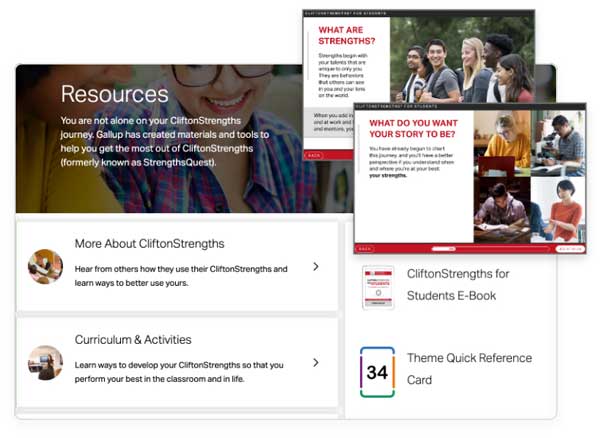Open the More About CliftonStrengths heading
The height and width of the screenshot is (438, 600).
pyautogui.click(x=149, y=244)
